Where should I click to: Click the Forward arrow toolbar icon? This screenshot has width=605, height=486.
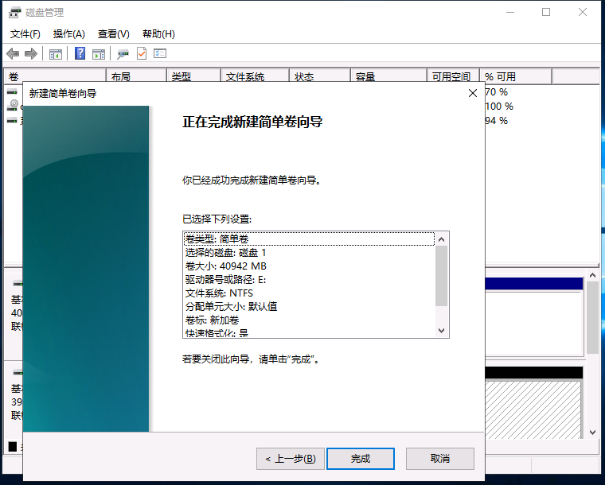31,54
